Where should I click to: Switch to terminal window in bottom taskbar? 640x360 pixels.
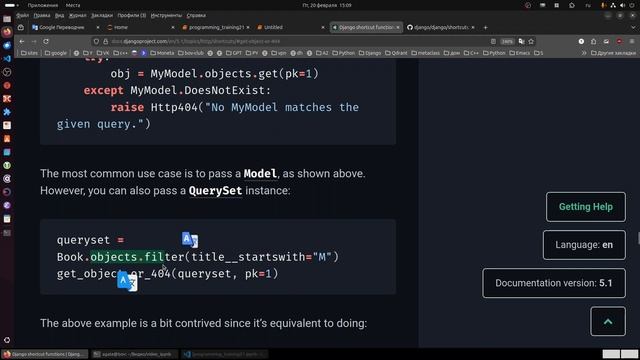coord(134,354)
